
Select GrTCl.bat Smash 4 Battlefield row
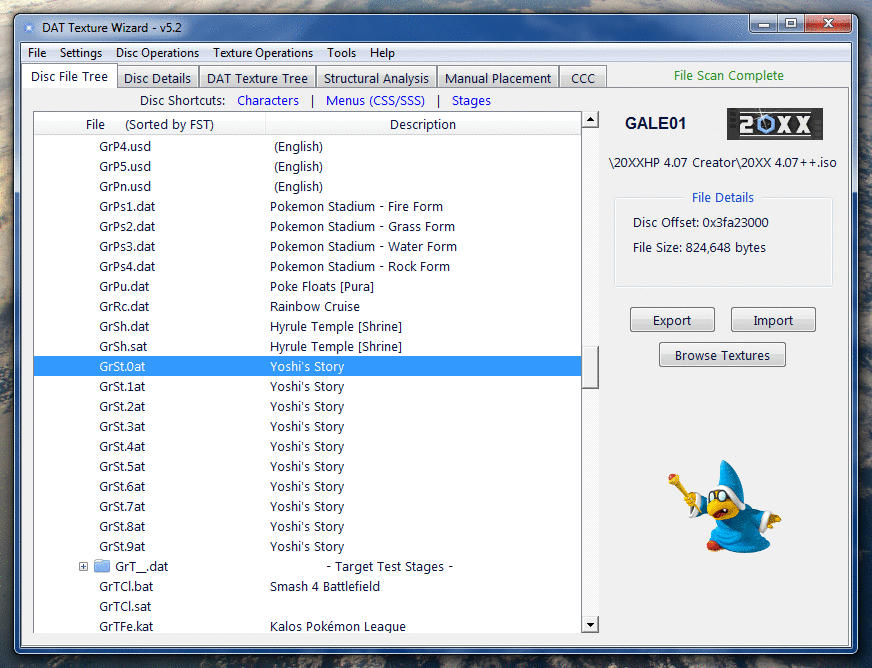point(308,587)
